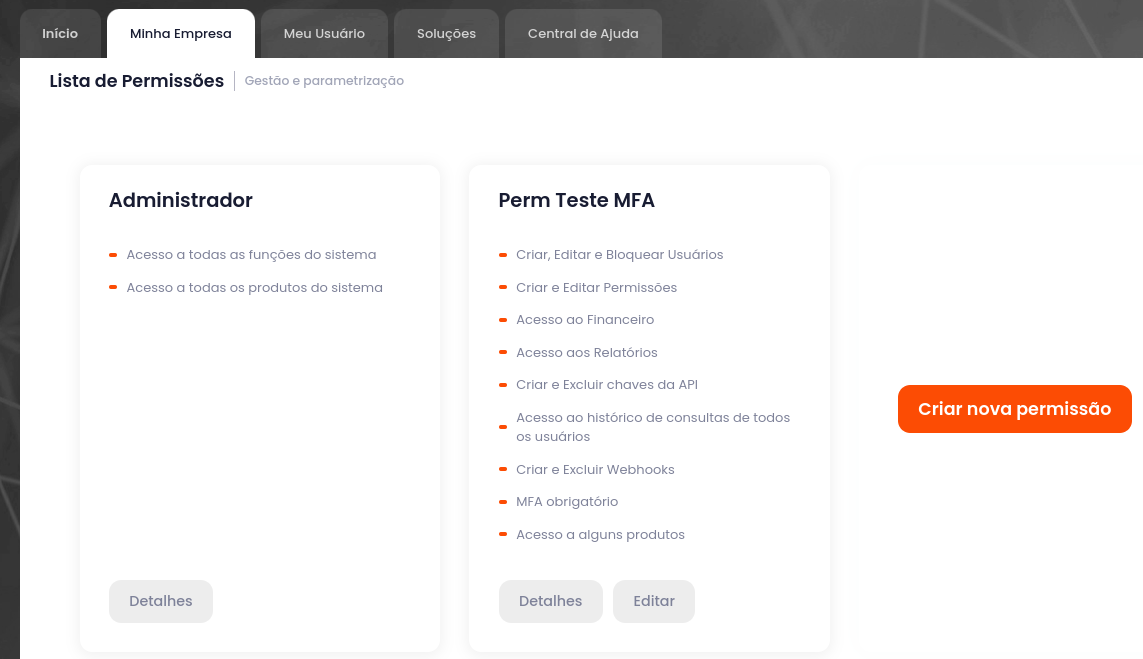The width and height of the screenshot is (1143, 659).
Task: Open Detalhes for Perm Teste MFA
Action: (550, 601)
